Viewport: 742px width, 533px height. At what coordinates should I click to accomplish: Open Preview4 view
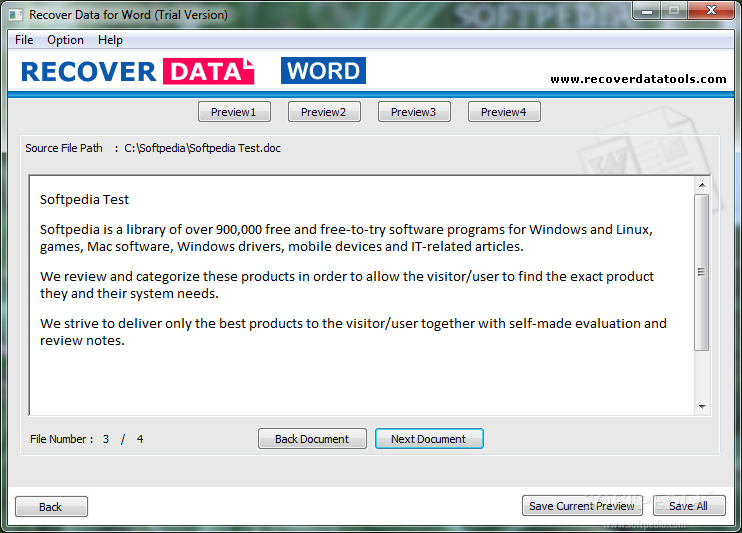coord(504,112)
